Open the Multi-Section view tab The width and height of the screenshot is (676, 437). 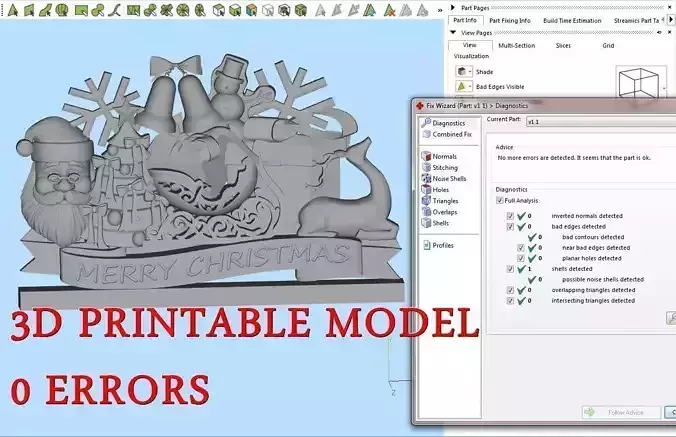(516, 45)
